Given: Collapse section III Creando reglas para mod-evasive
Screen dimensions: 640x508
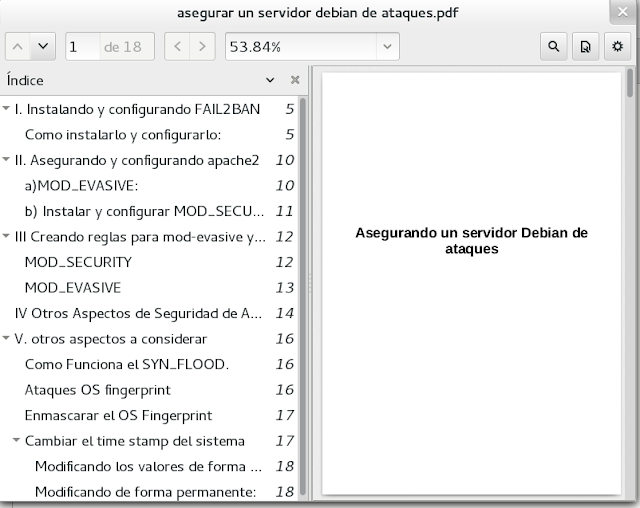Looking at the screenshot, I should 6,236.
